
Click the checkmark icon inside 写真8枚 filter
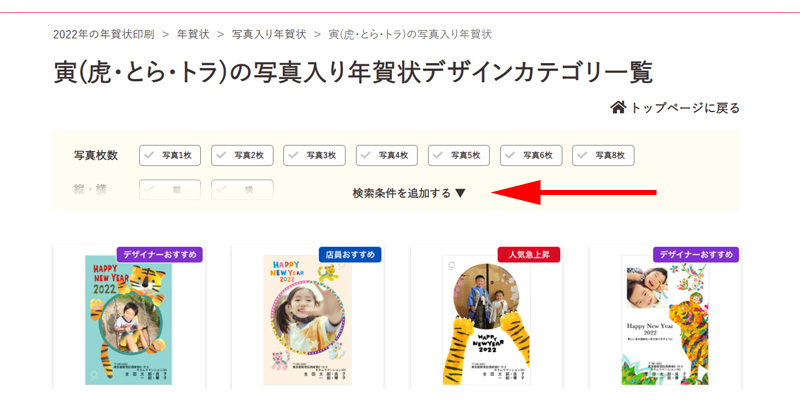coord(583,156)
